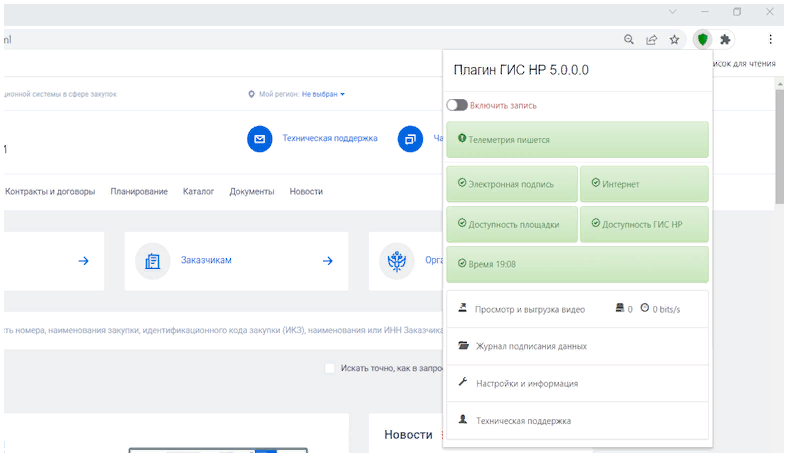Select the Документы menu item
This screenshot has height=461, width=793.
click(251, 191)
